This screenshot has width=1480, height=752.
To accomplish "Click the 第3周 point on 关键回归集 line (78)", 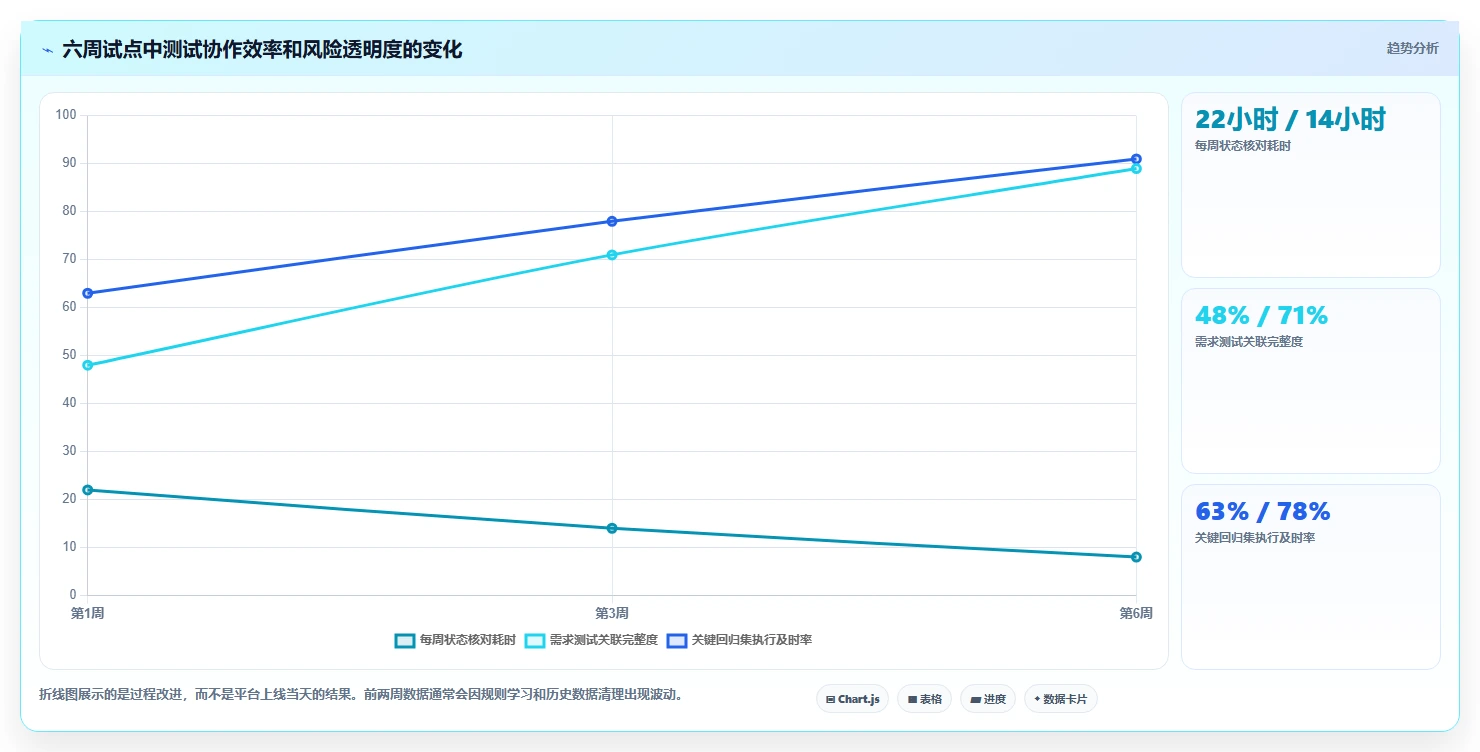I will pos(612,221).
